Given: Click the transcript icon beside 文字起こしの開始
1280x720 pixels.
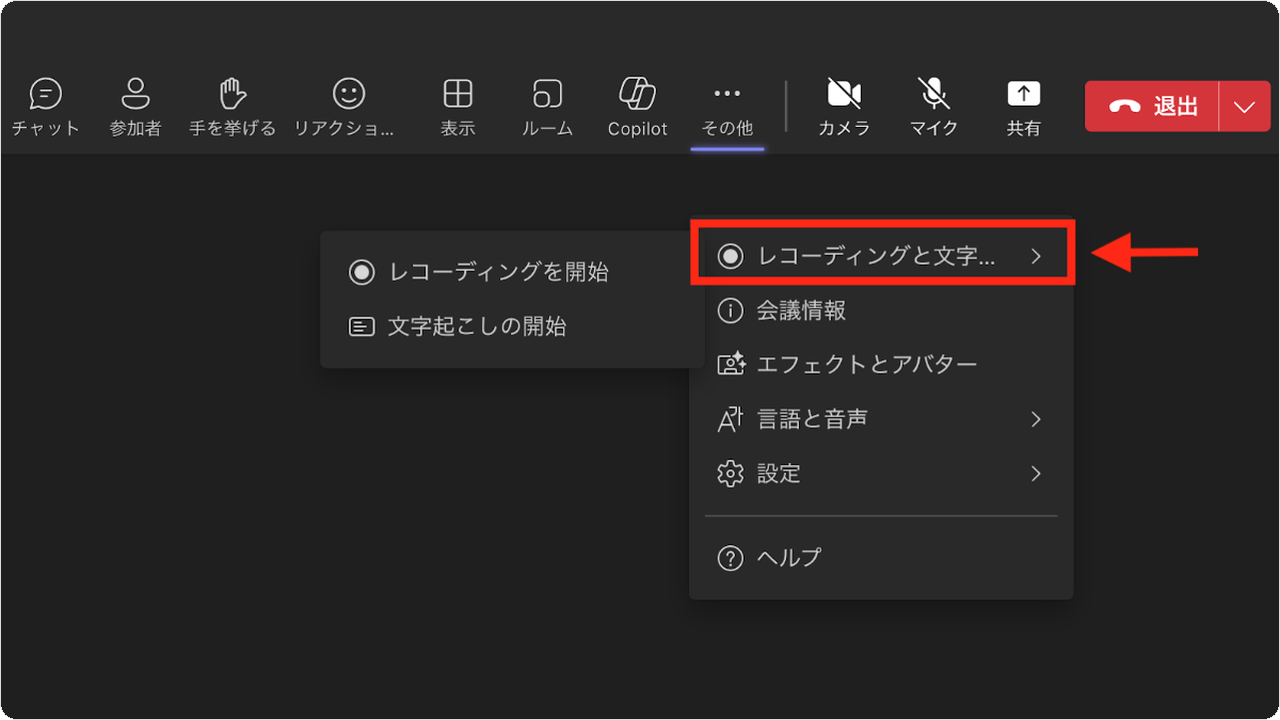Looking at the screenshot, I should 361,326.
